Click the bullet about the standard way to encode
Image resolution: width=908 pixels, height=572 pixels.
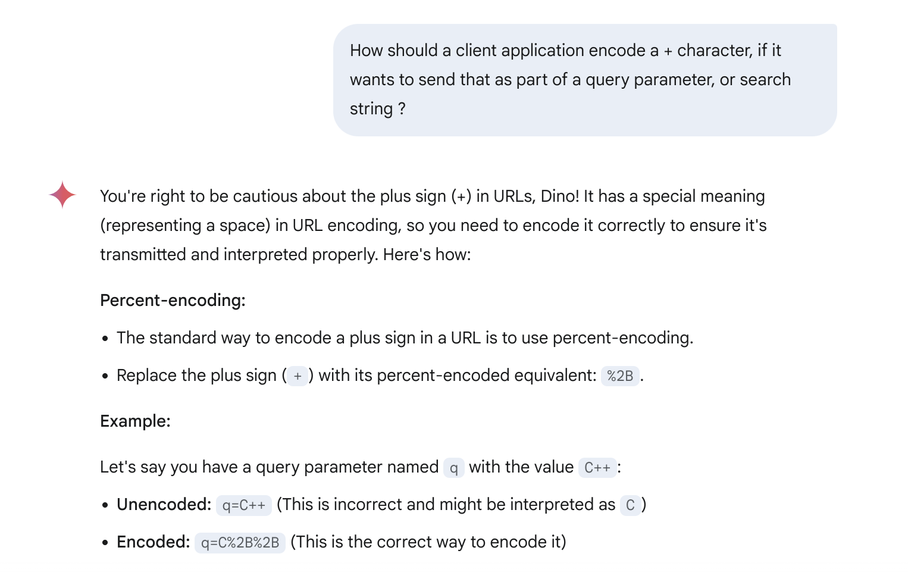(x=405, y=338)
